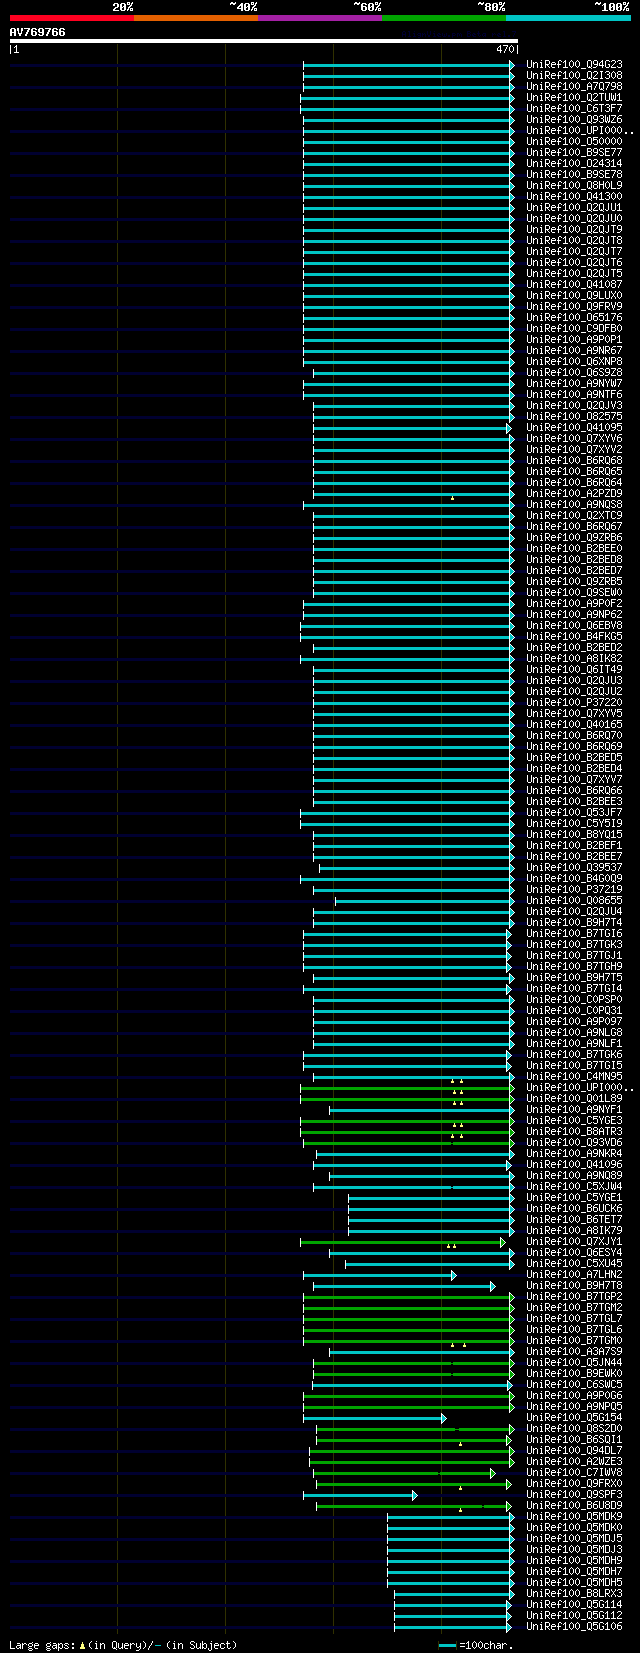640x1653 pixels.
Task: Click the UniRef100_Q01L89 label
Action: point(574,1099)
